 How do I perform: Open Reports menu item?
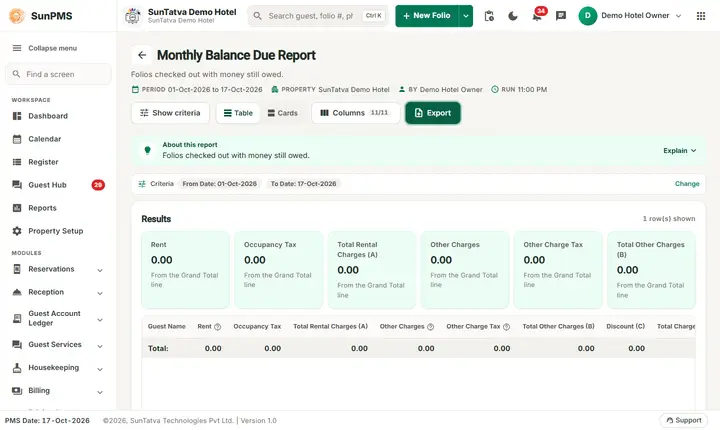[58, 208]
